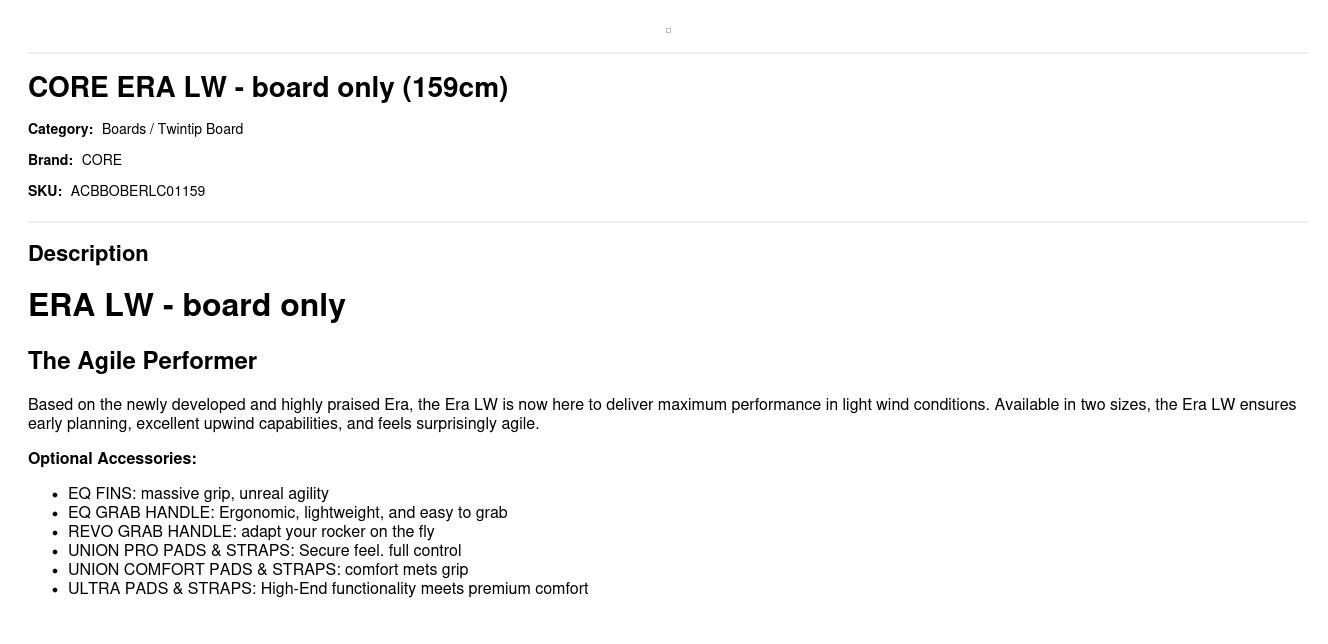Click the Description section heading
Image resolution: width=1328 pixels, height=644 pixels.
coord(88,254)
